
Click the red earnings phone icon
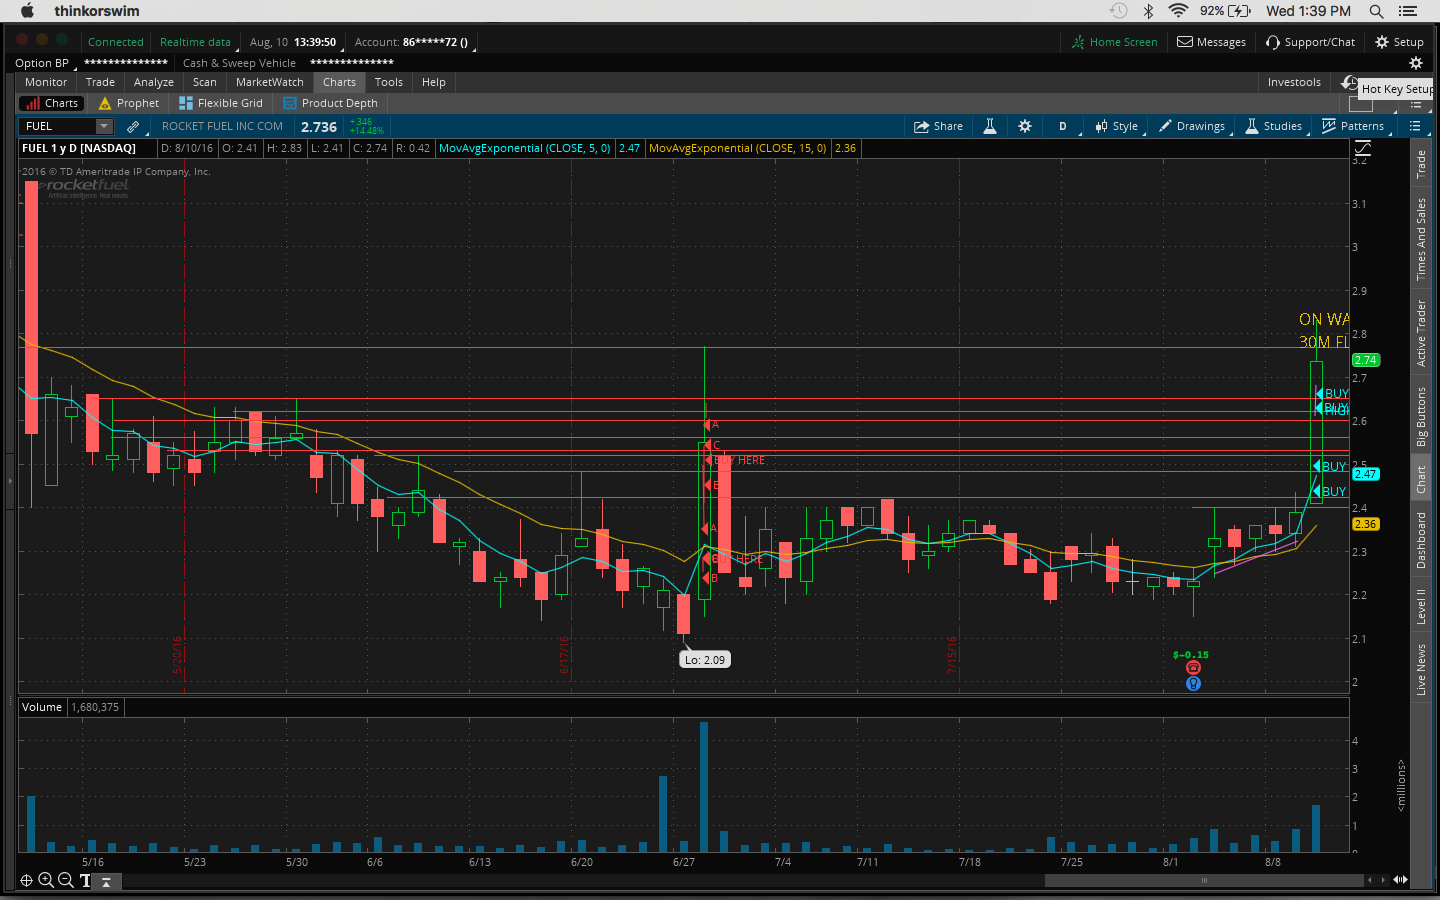point(1193,668)
